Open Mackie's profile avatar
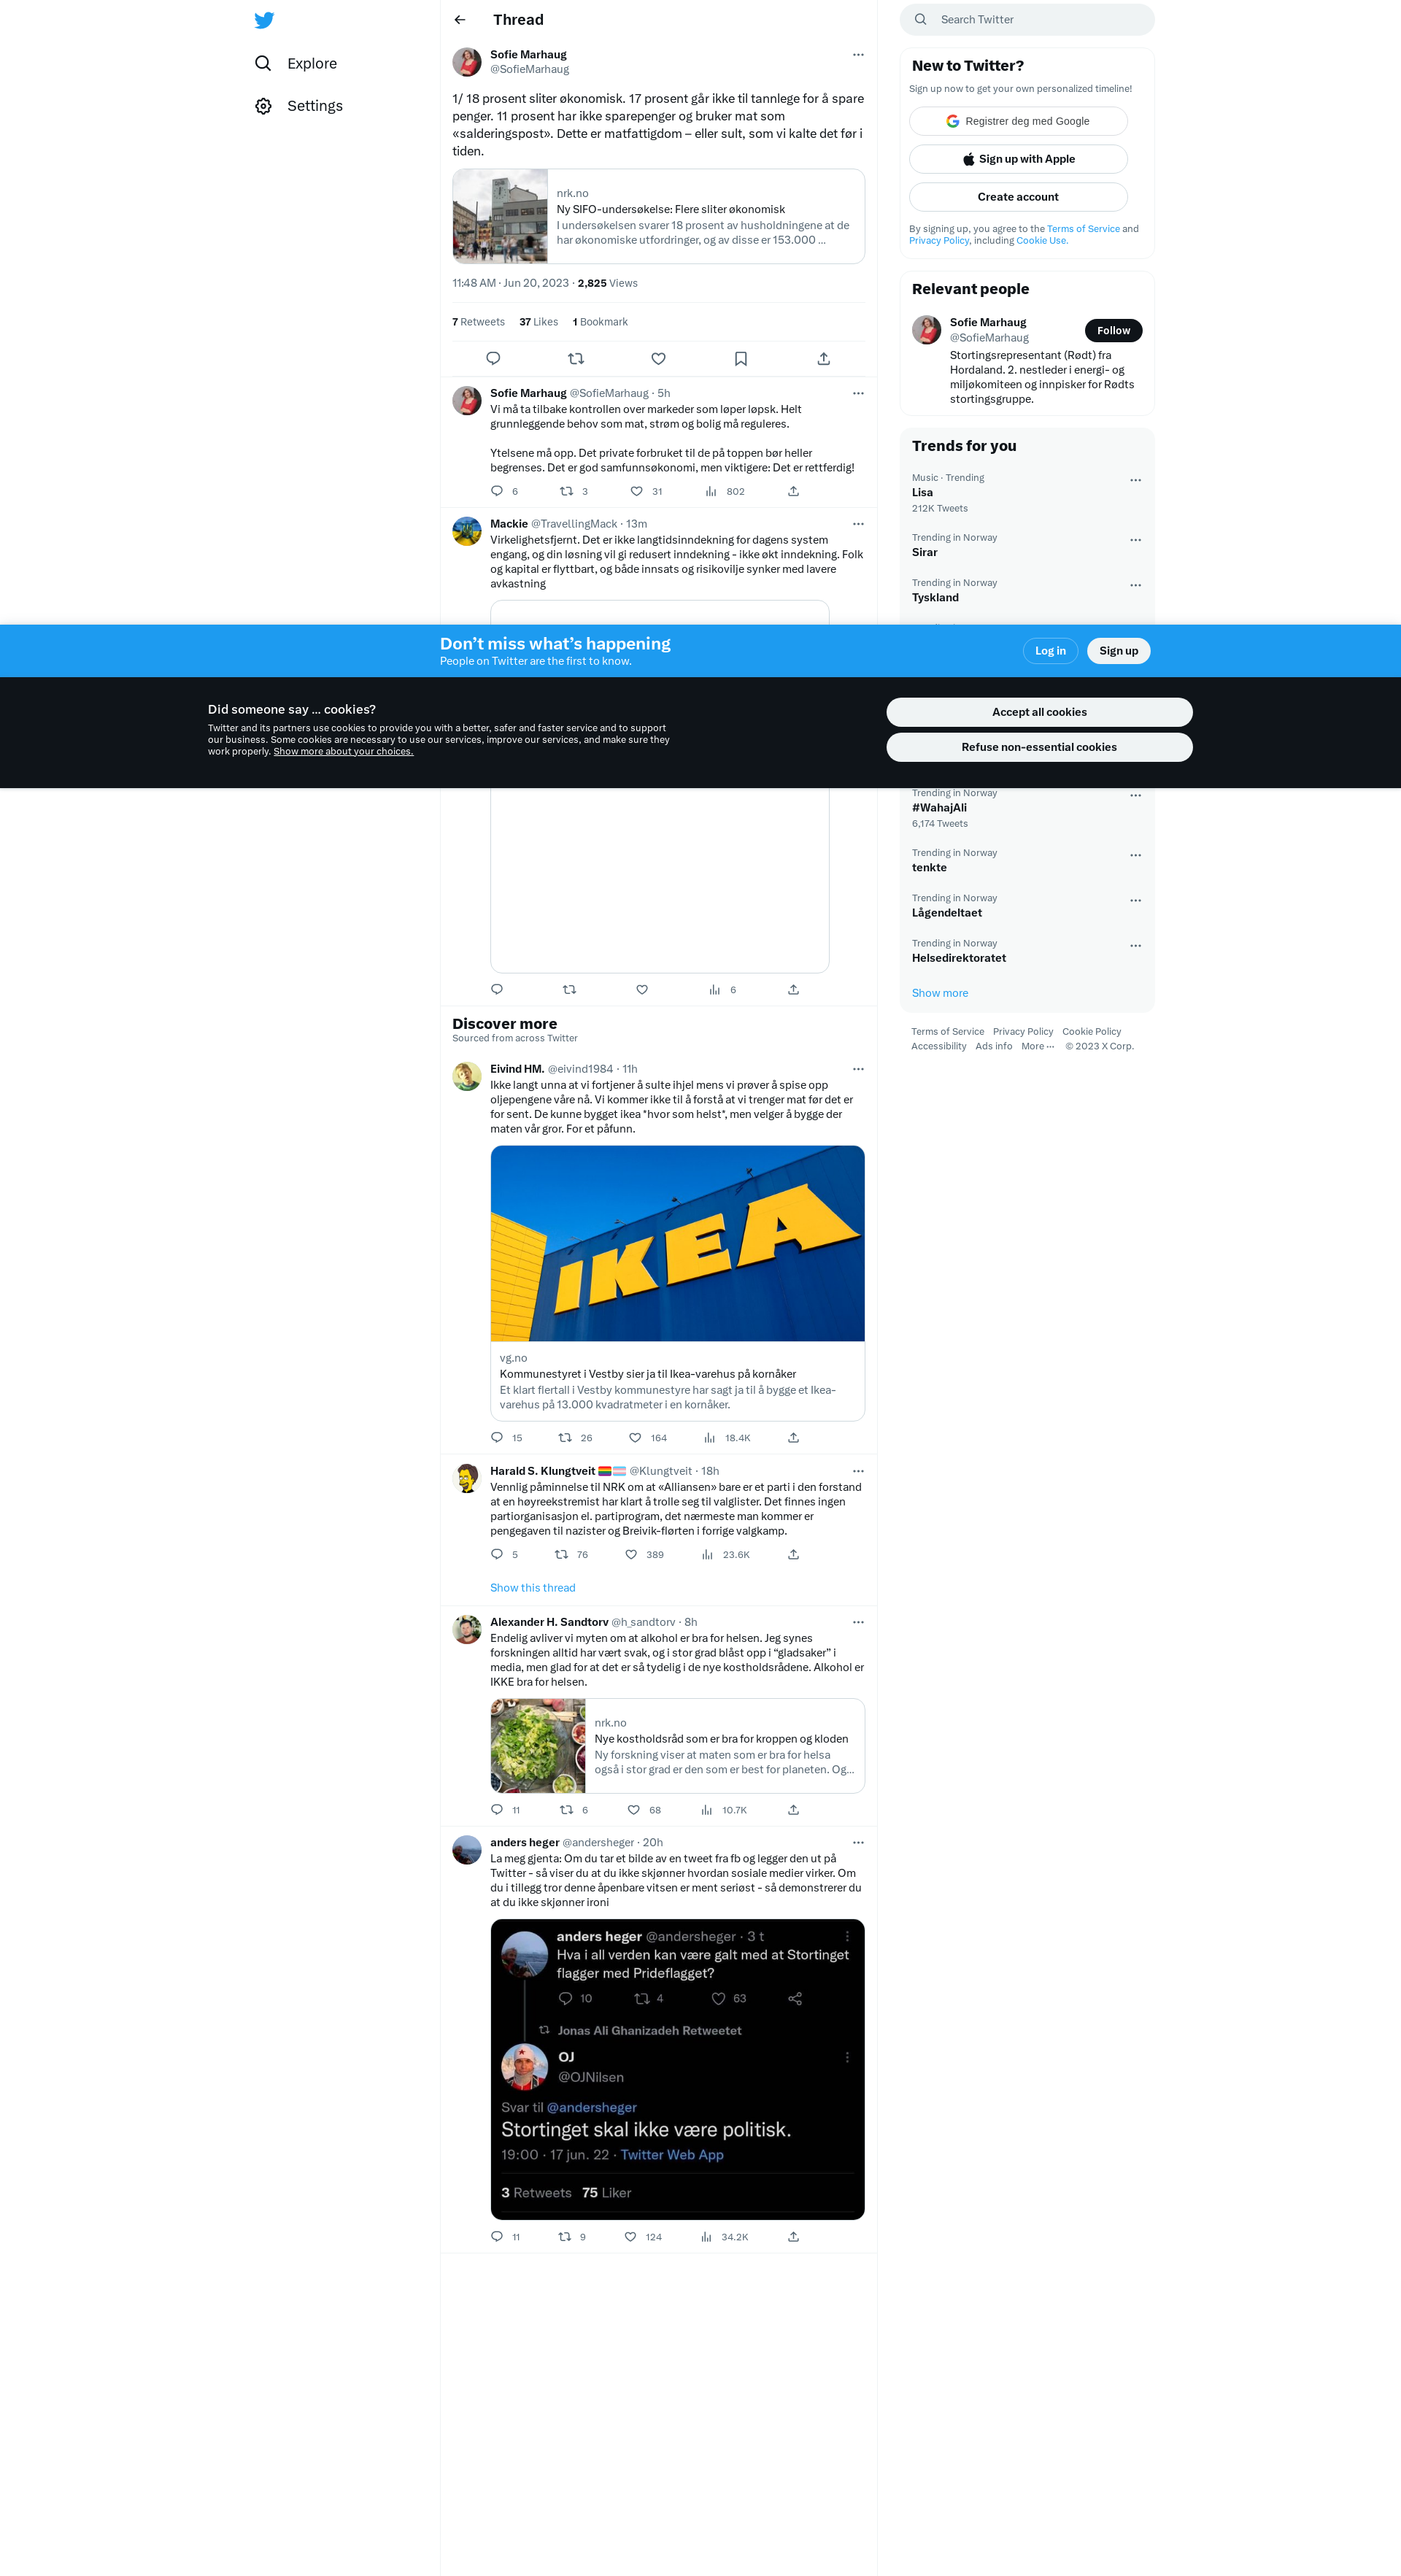1401x2576 pixels. (x=467, y=531)
